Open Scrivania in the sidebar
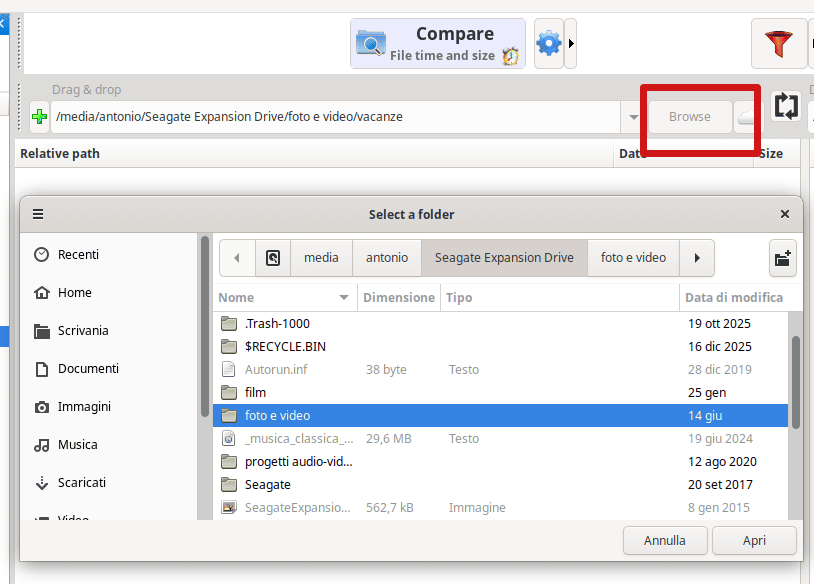Screen dimensions: 814x584 point(110,331)
